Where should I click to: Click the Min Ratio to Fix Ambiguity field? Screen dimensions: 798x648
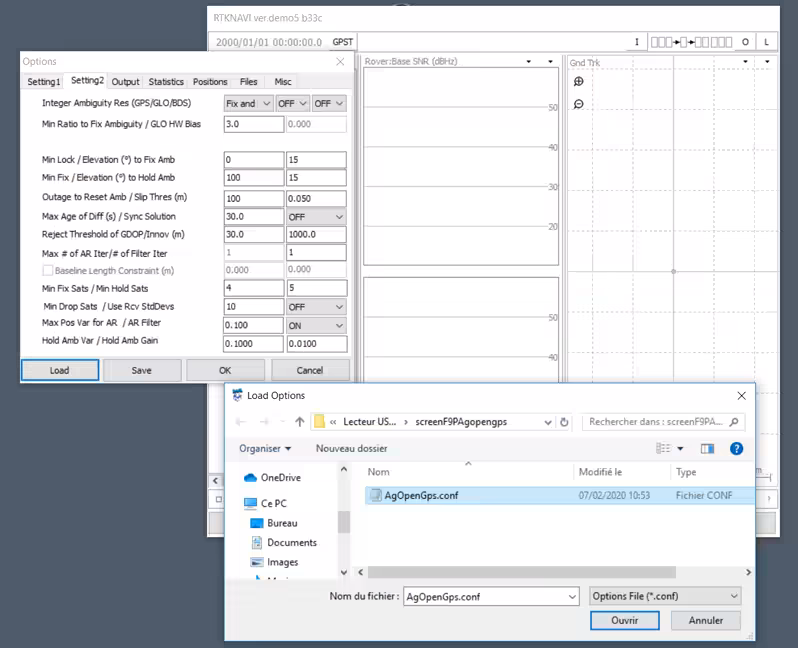(x=253, y=125)
